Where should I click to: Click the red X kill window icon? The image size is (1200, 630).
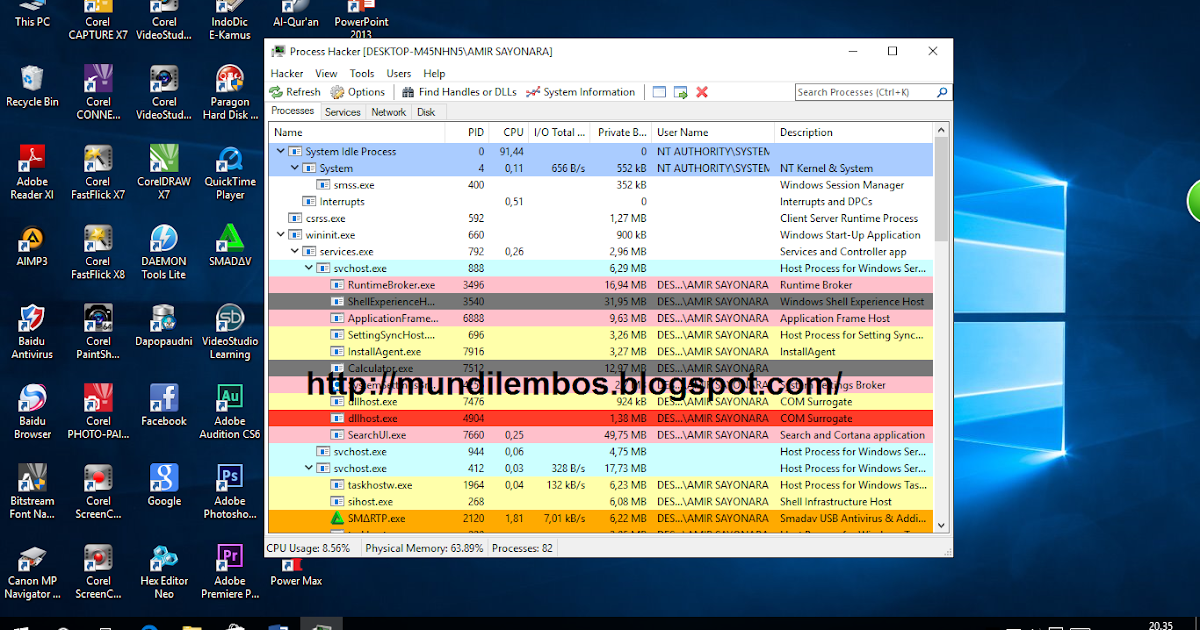tap(702, 92)
